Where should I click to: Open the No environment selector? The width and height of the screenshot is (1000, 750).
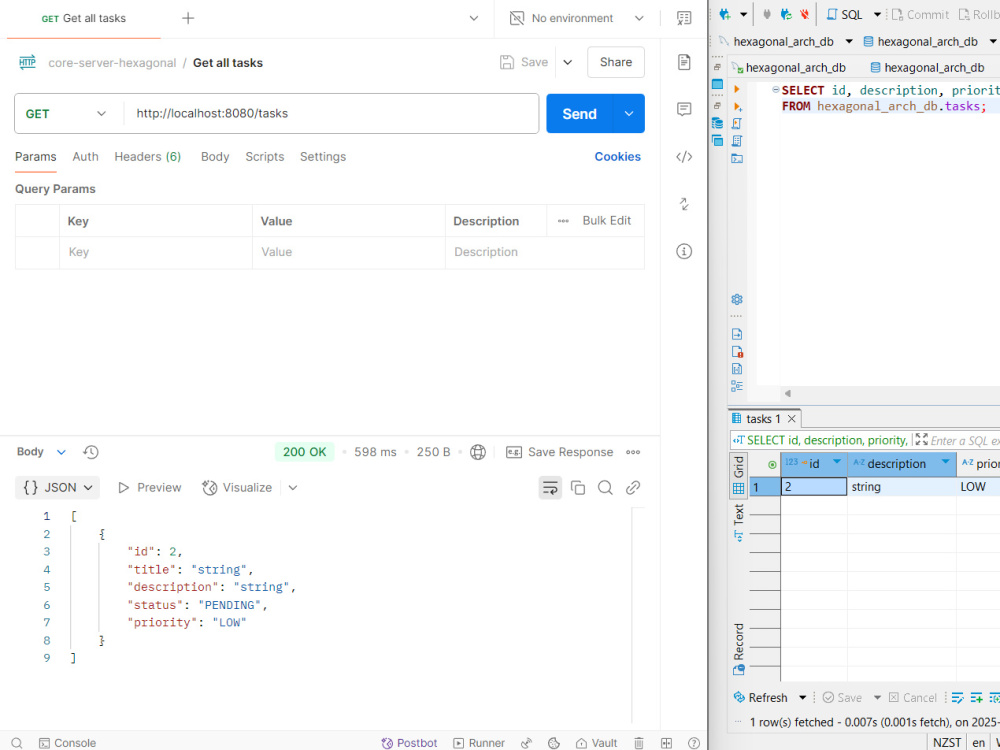pyautogui.click(x=577, y=18)
